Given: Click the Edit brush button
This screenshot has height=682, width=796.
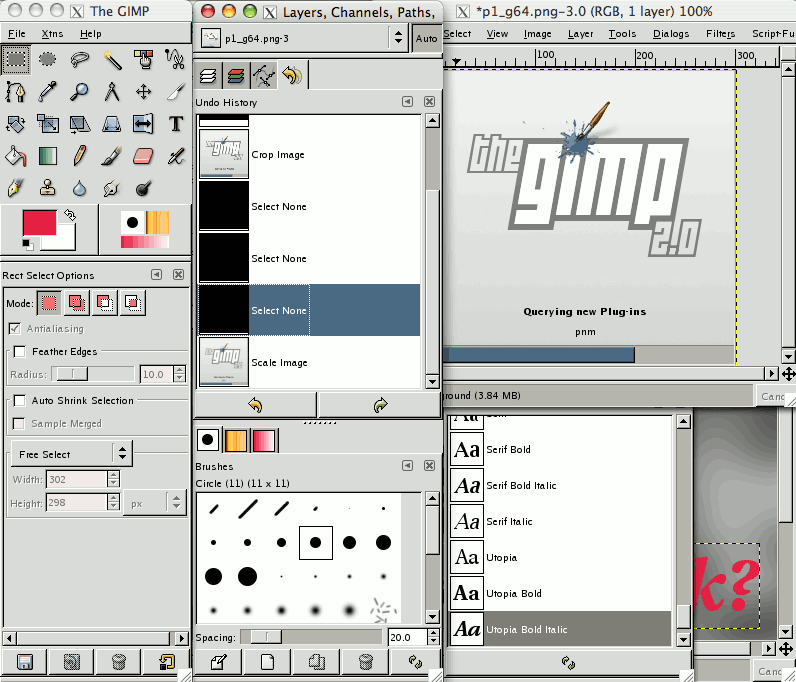Looking at the screenshot, I should point(218,662).
